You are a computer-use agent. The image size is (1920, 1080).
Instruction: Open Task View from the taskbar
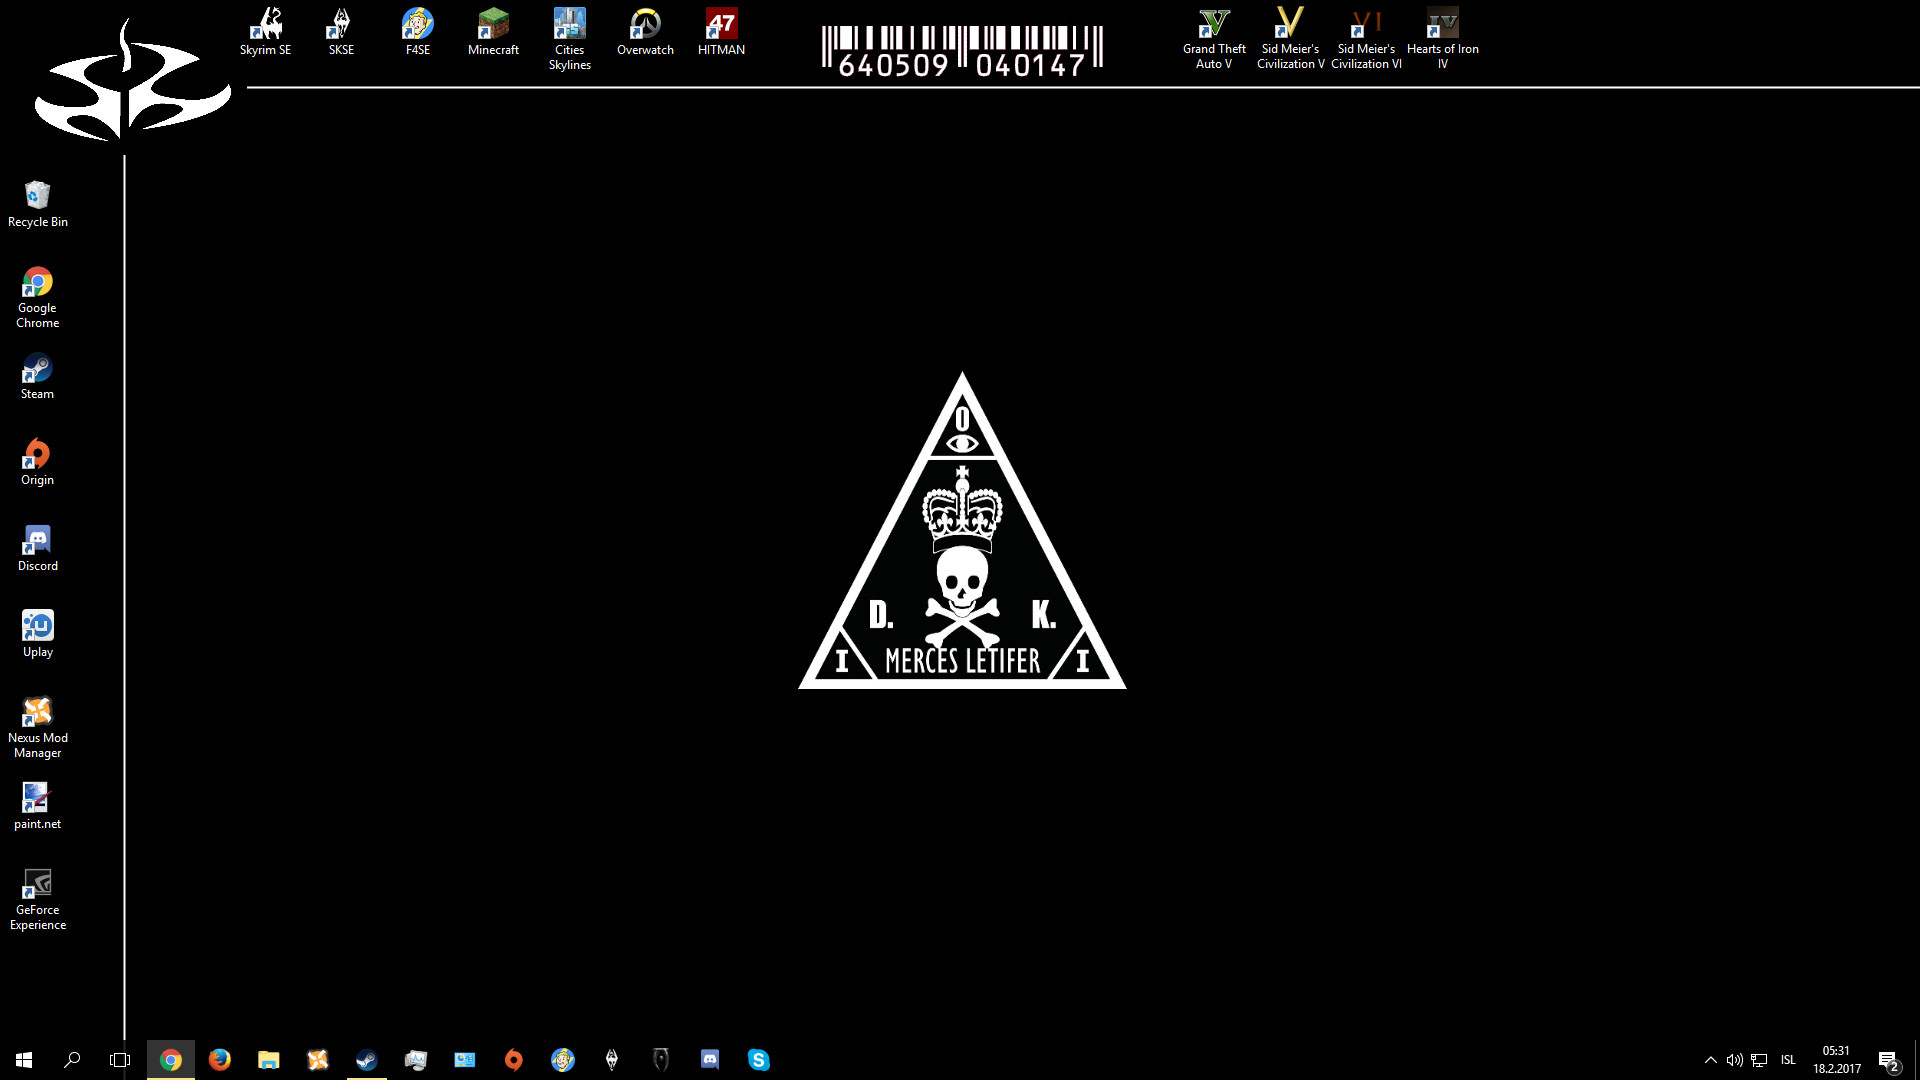[120, 1059]
